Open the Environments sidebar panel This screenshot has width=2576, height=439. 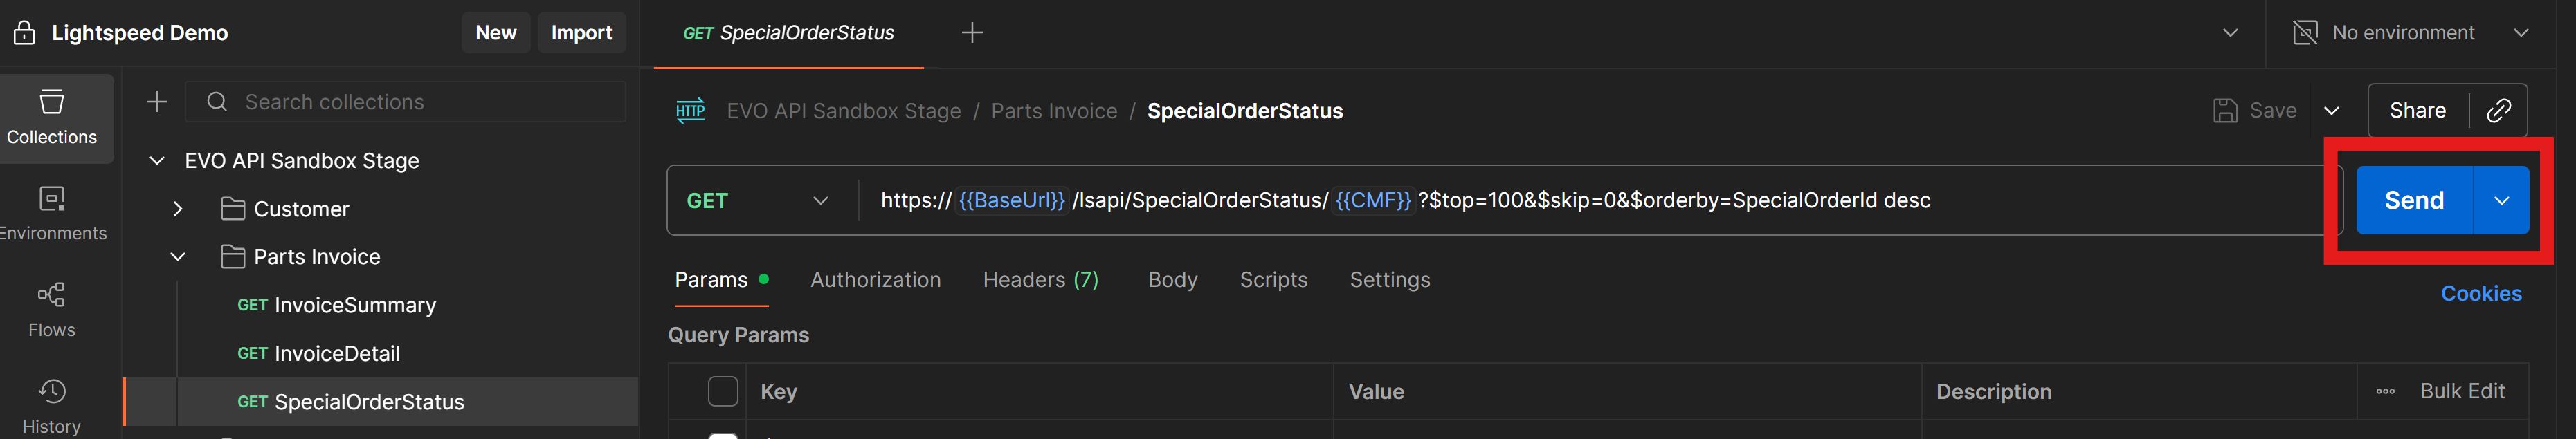(52, 213)
